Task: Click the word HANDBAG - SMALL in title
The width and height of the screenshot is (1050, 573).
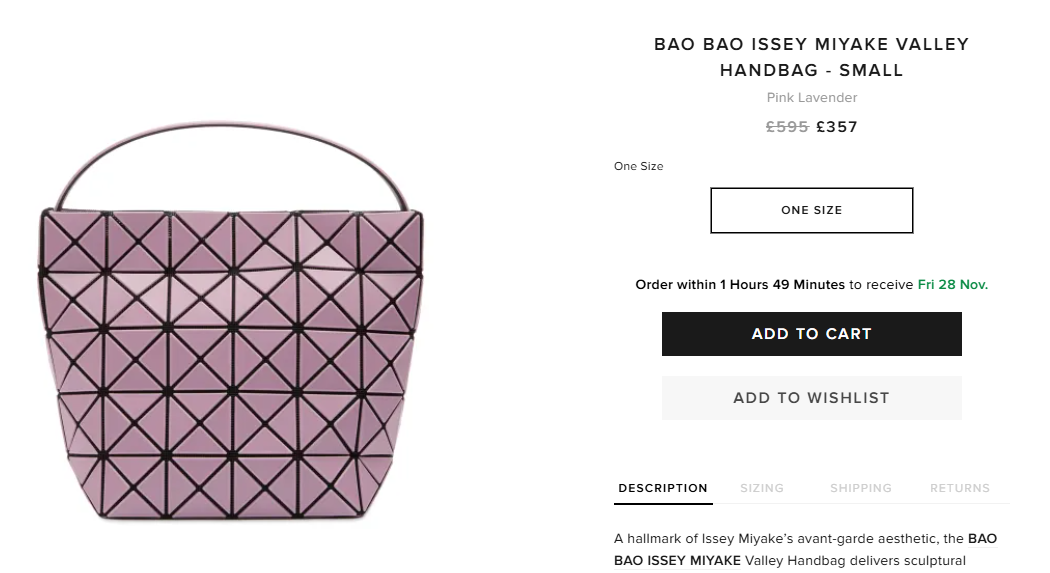Action: click(x=811, y=71)
